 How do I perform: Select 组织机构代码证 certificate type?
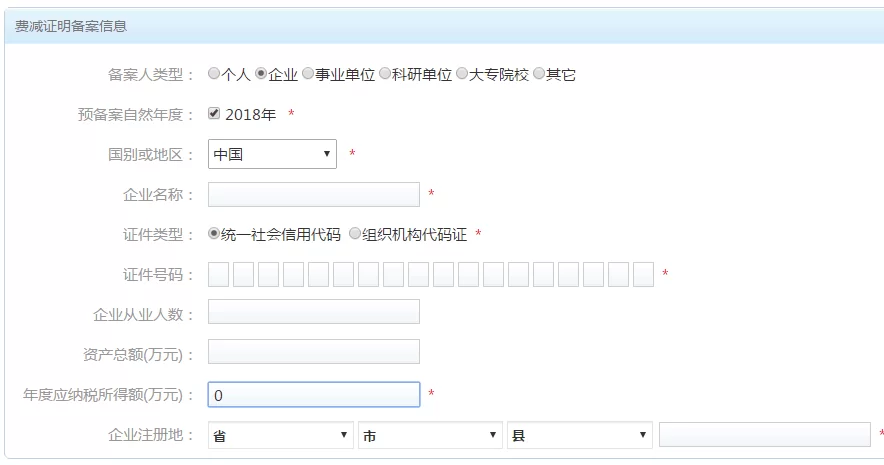click(x=354, y=234)
